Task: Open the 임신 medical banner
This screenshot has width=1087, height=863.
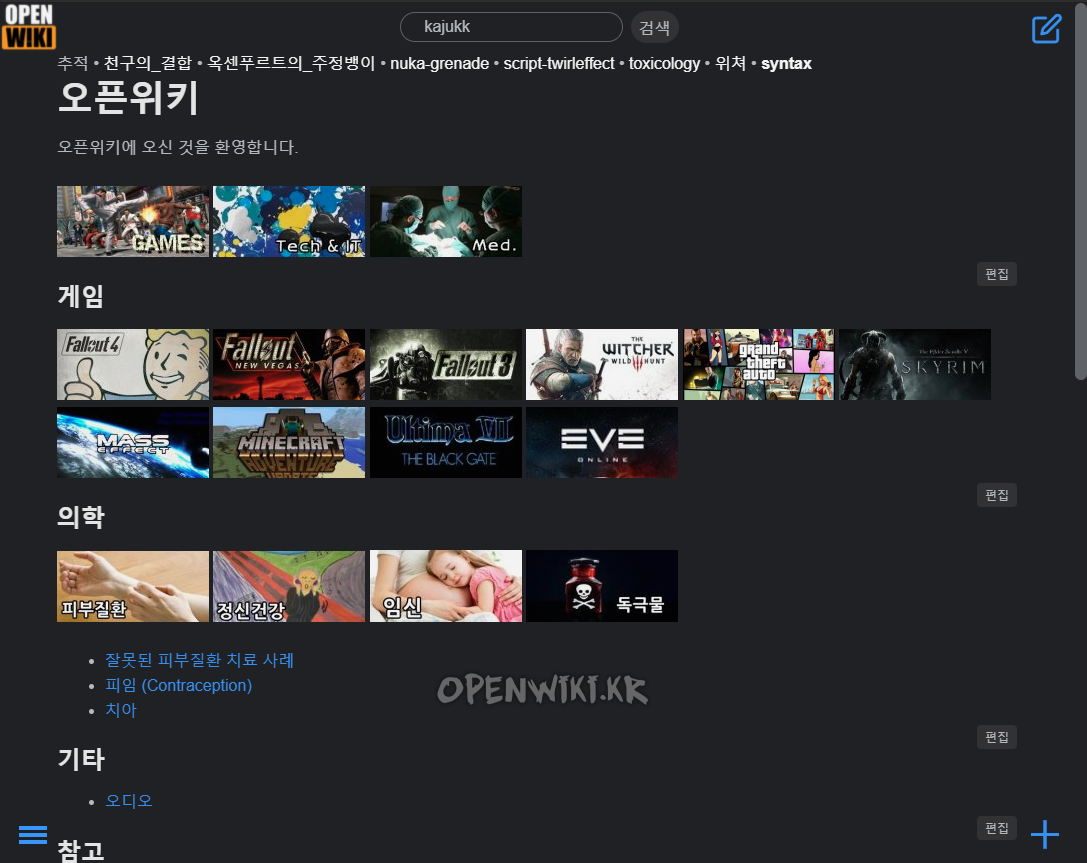Action: (x=446, y=586)
